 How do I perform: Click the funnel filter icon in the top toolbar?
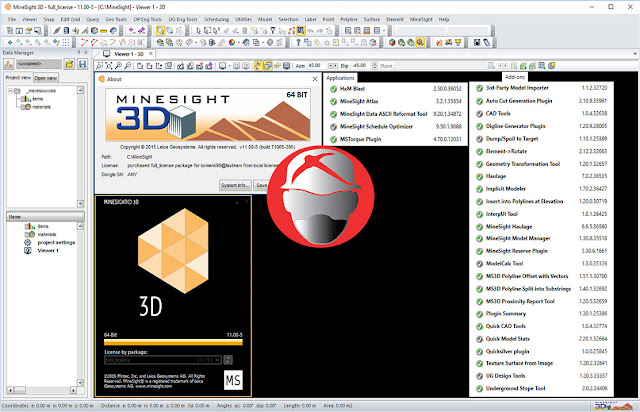click(x=273, y=31)
